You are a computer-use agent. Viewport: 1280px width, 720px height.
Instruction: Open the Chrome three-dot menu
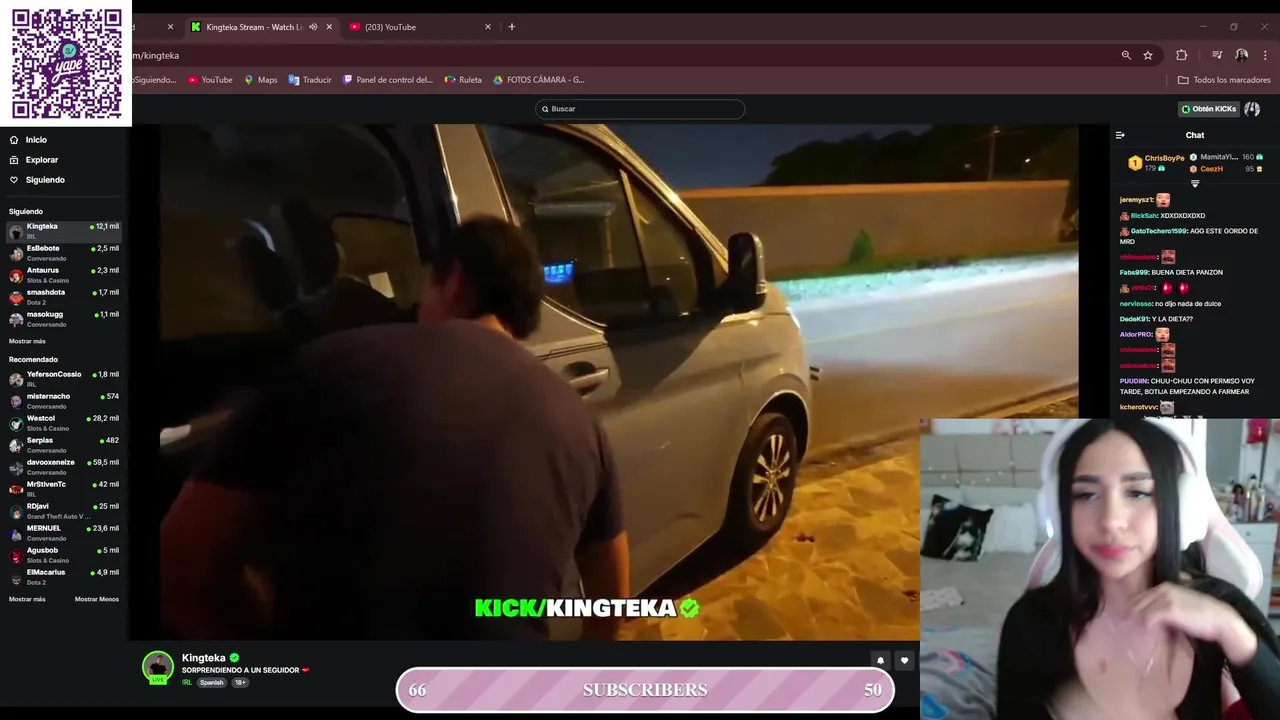[1266, 55]
